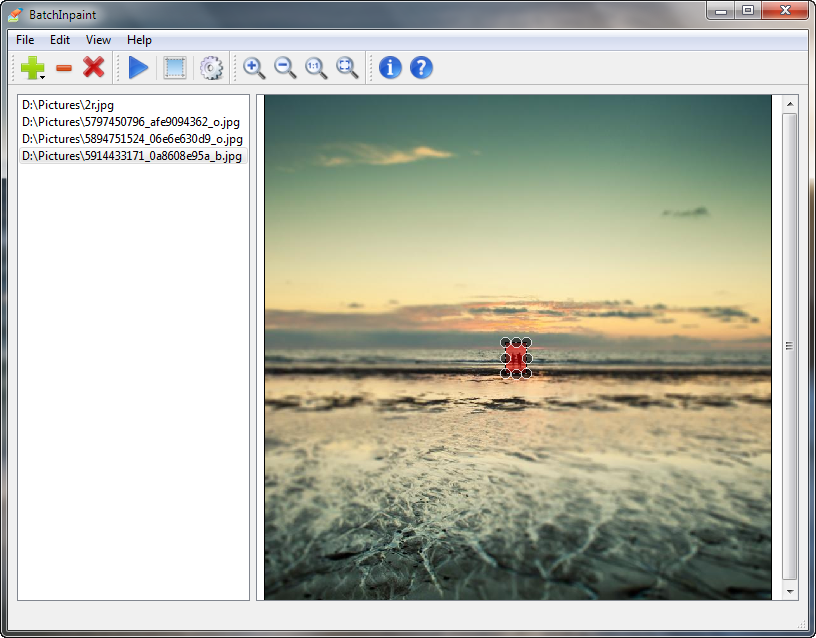Open the Edit menu
Viewport: 816px width, 638px height.
pyautogui.click(x=60, y=40)
